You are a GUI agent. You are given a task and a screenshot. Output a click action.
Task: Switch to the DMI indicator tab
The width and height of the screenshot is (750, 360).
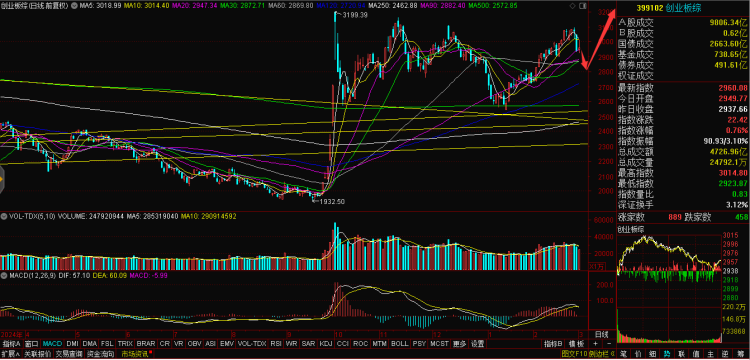[x=72, y=344]
